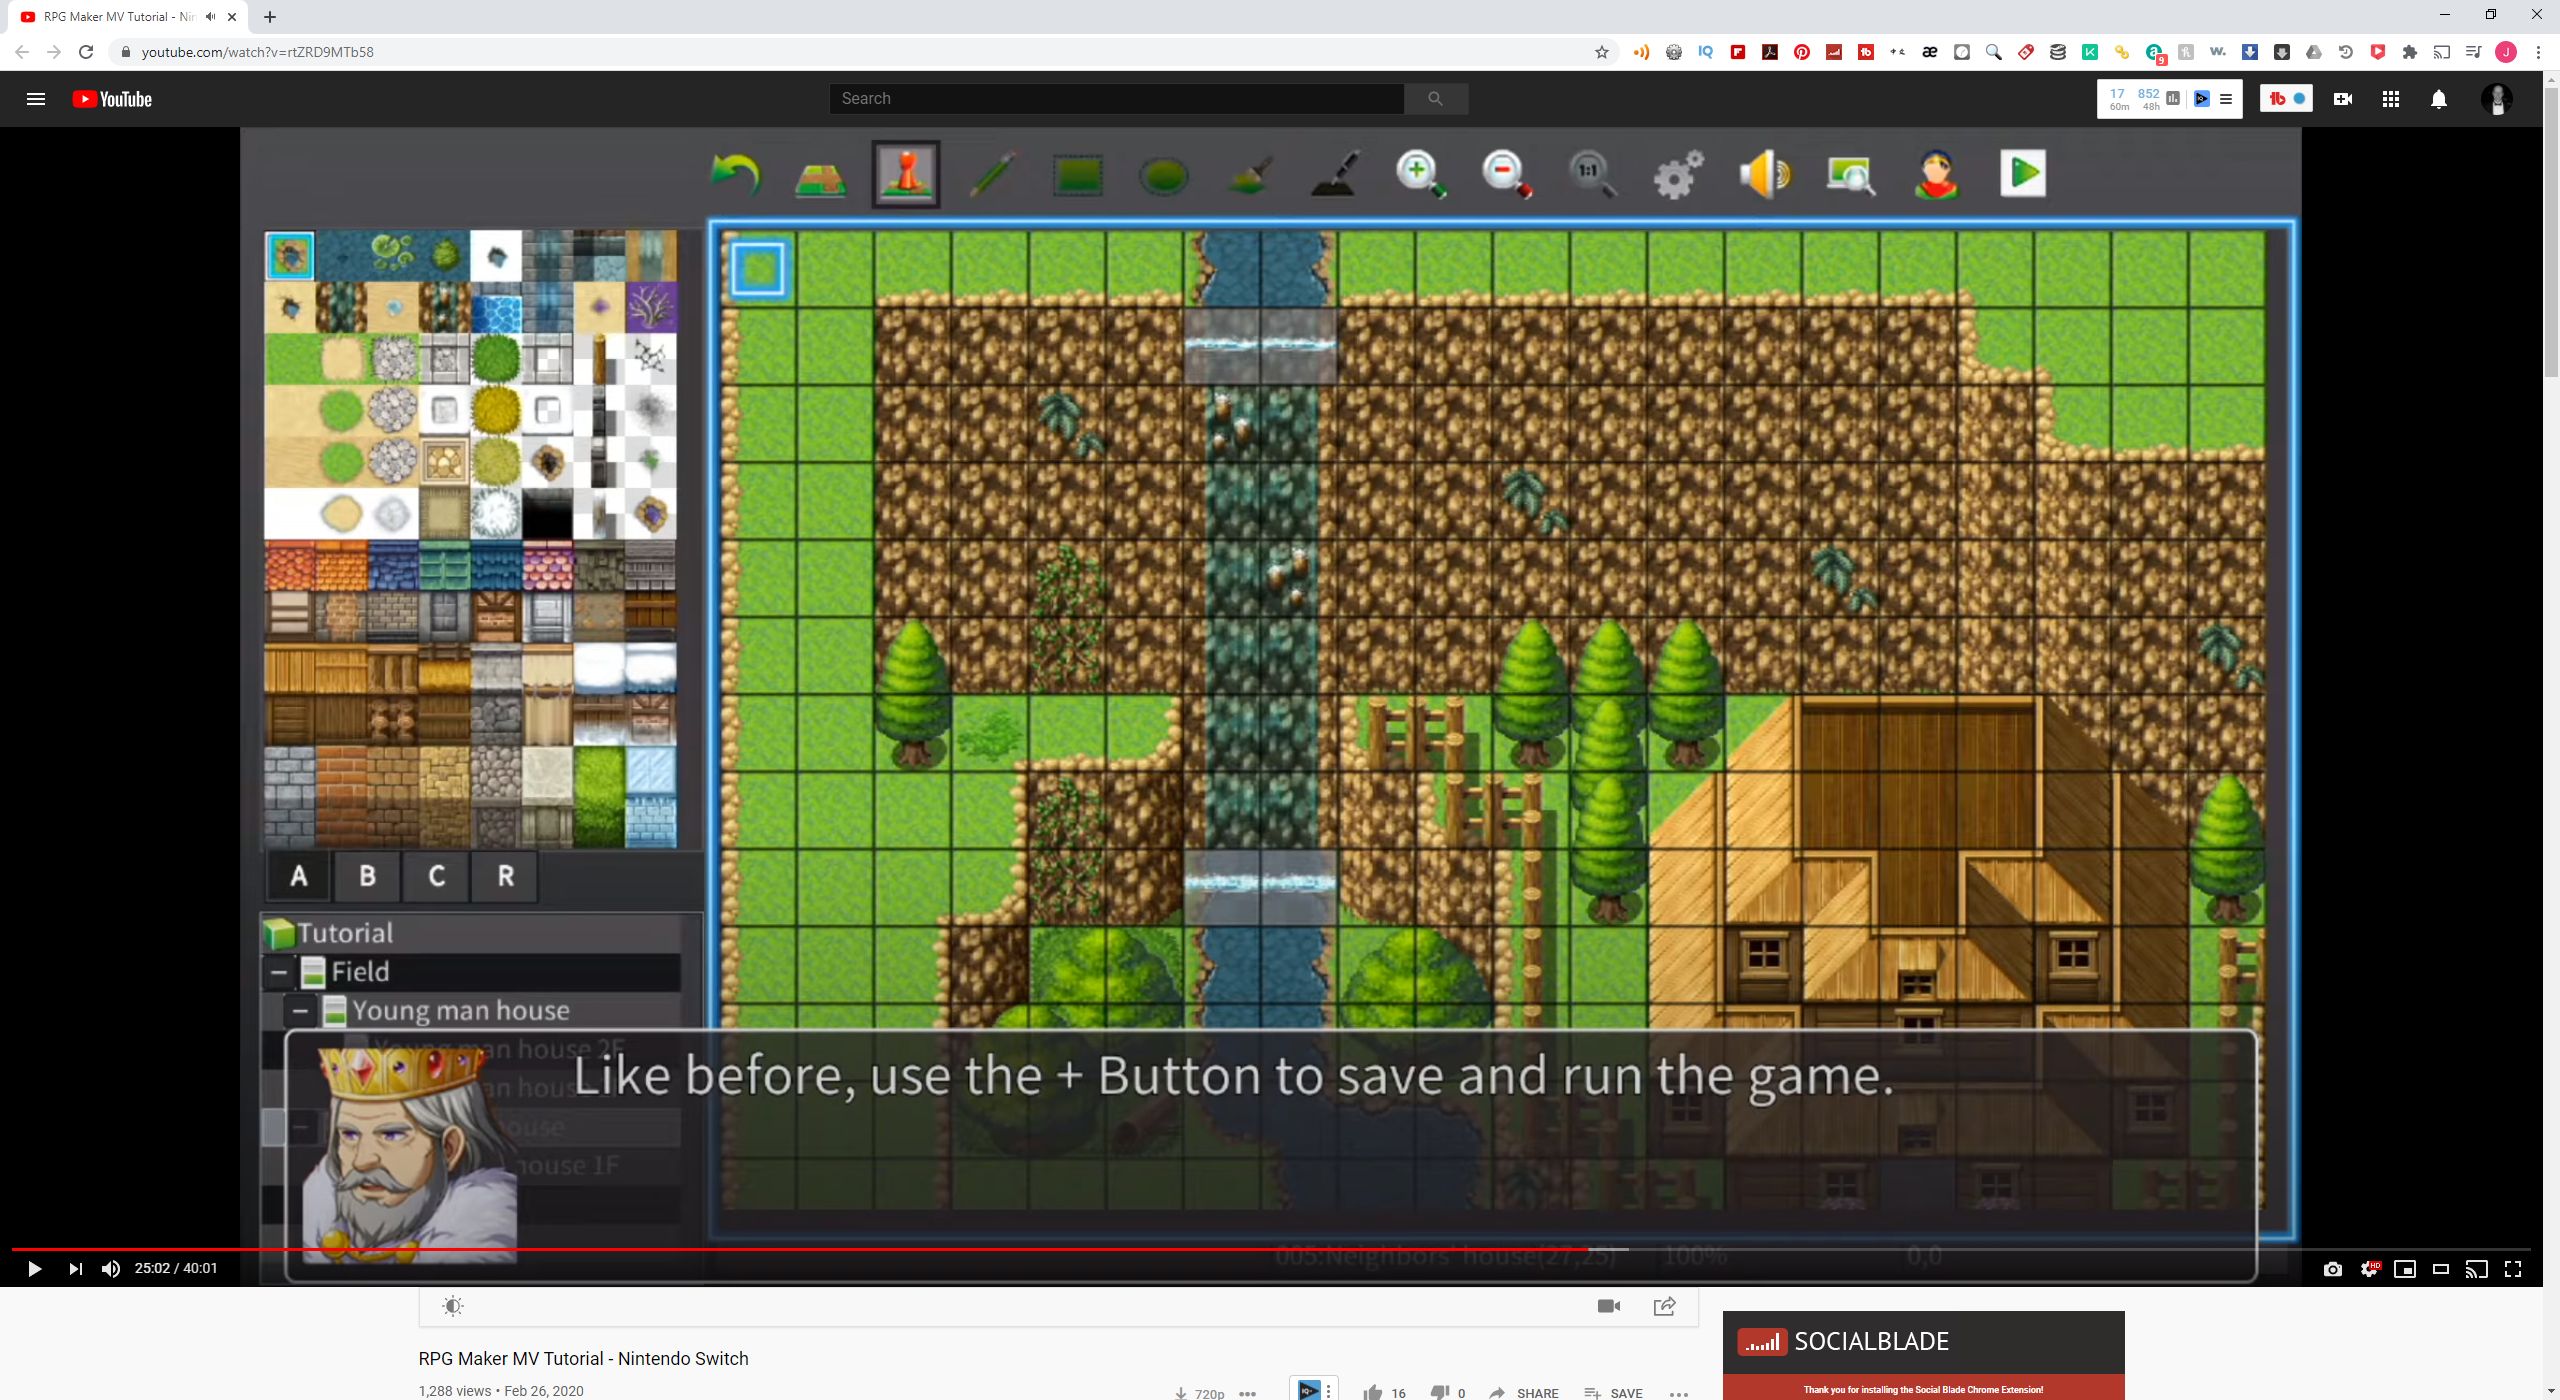The height and width of the screenshot is (1400, 2560).
Task: Select the rectangle fill tool
Action: coord(1078,176)
